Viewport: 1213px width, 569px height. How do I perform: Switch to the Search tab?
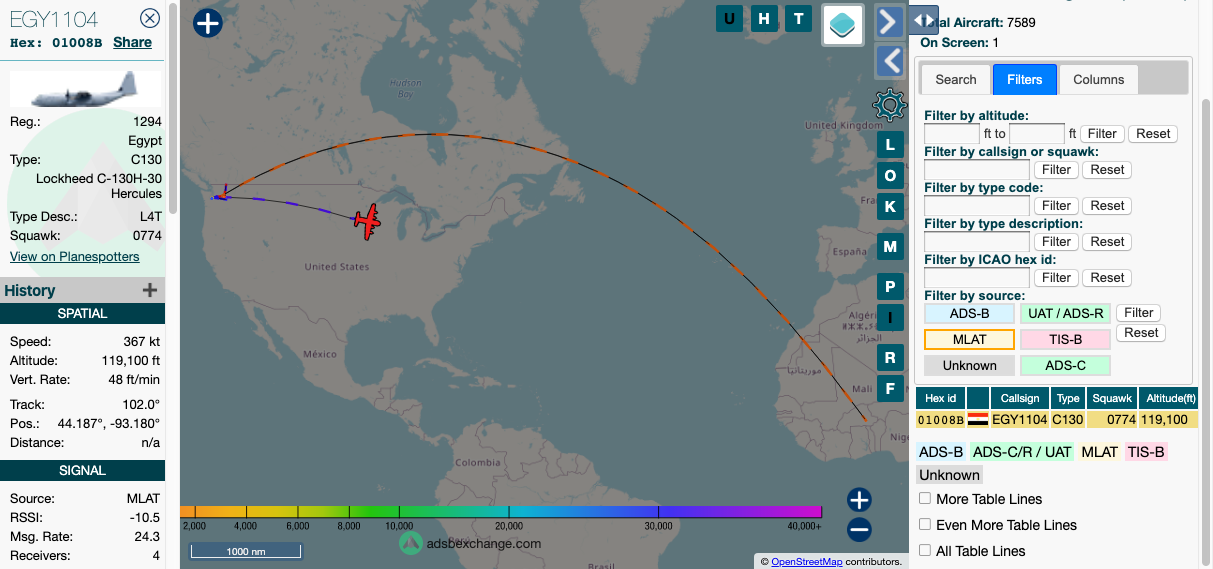coord(956,79)
